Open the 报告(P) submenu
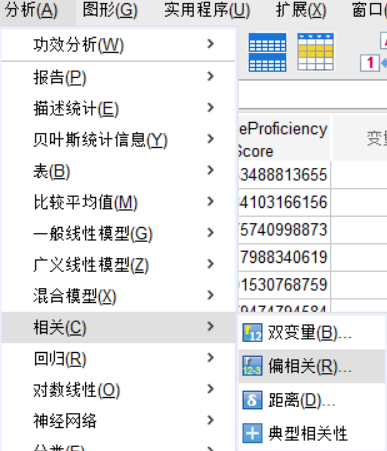The image size is (387, 451). tap(118, 77)
